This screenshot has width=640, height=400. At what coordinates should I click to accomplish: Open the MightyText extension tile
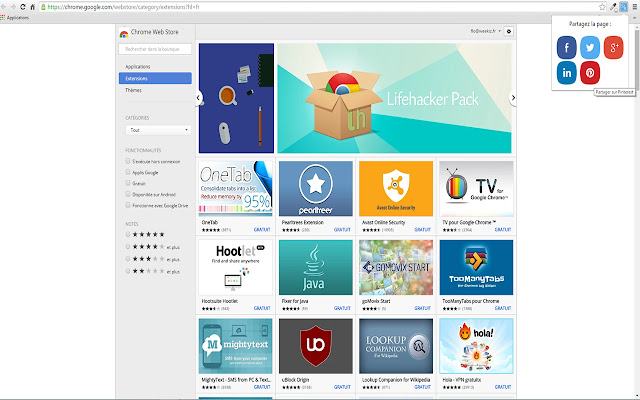tap(236, 354)
